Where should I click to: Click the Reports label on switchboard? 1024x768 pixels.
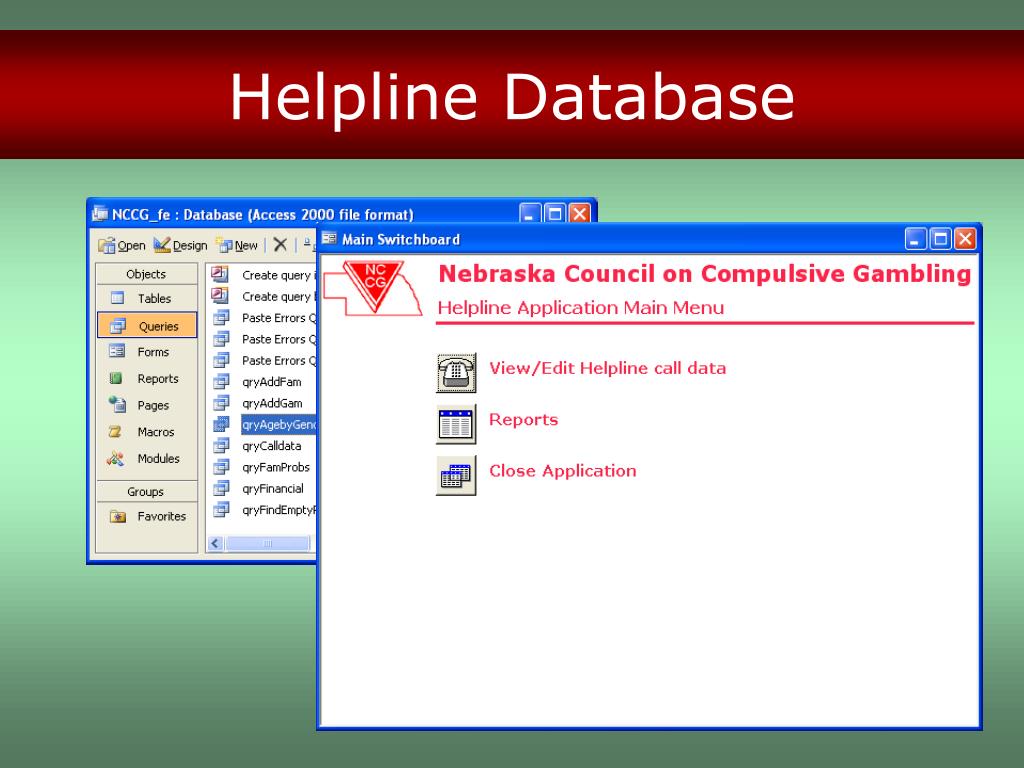point(524,419)
